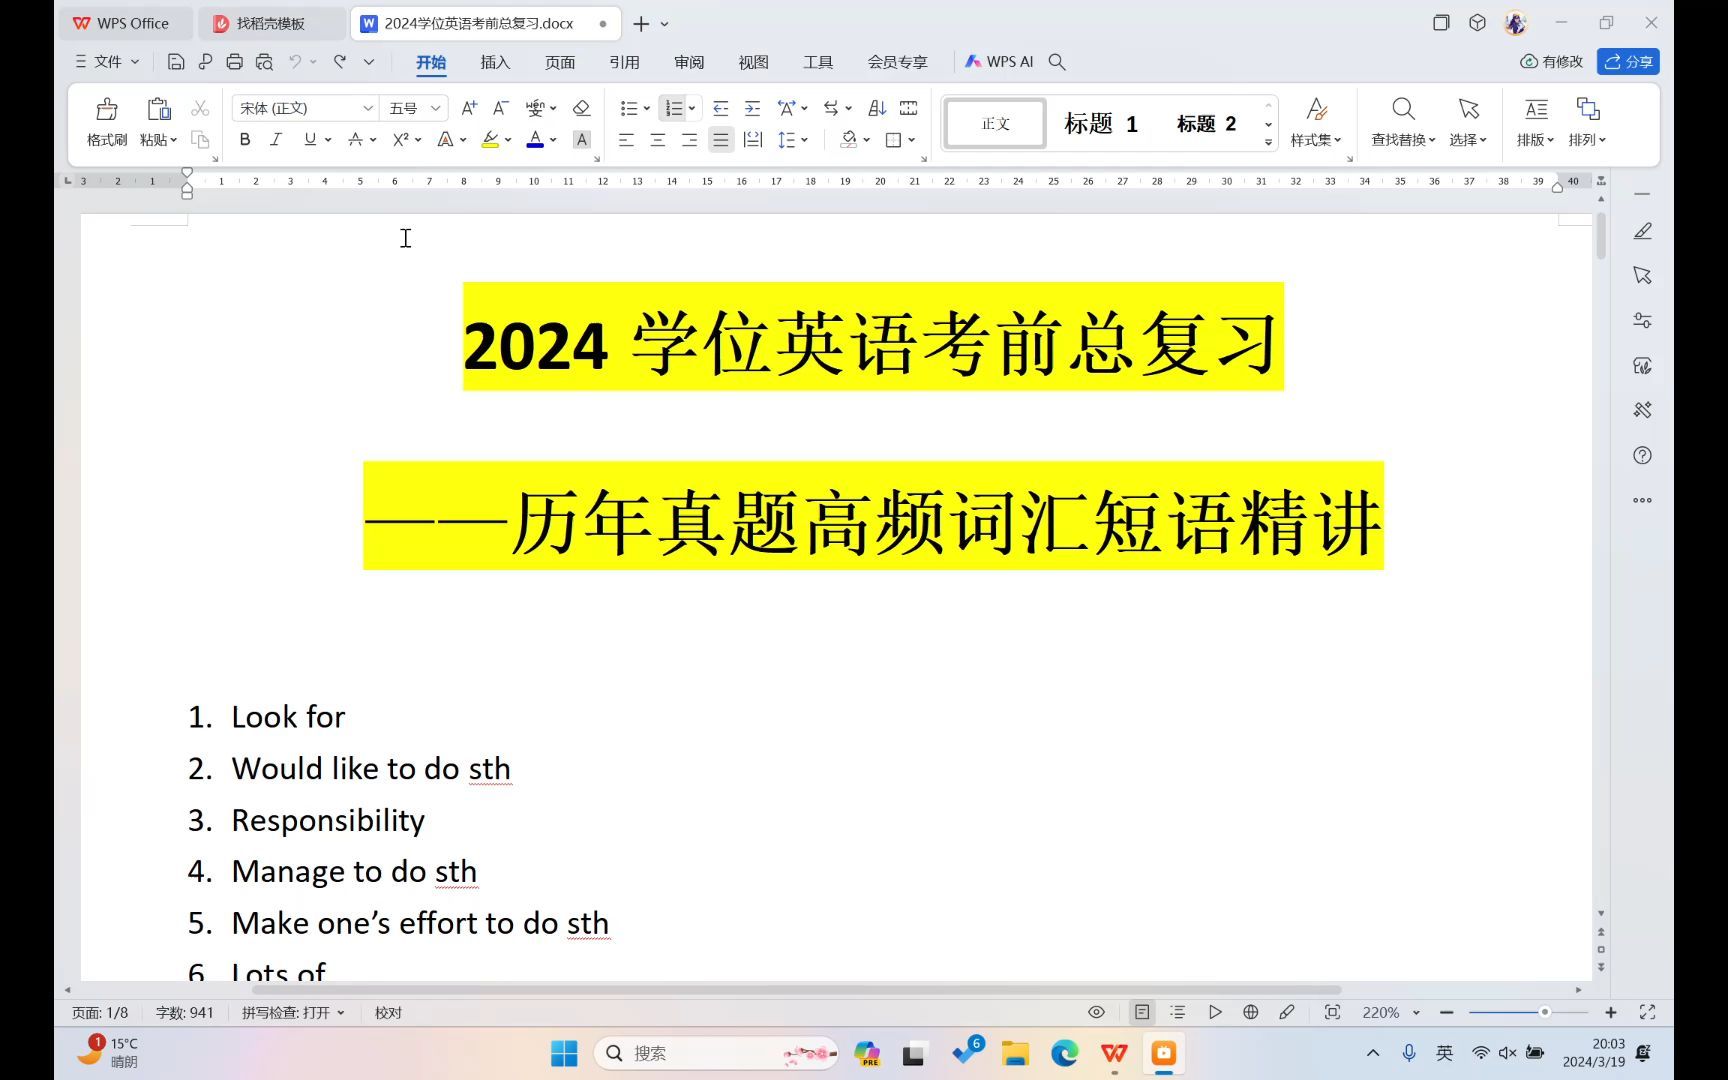
Task: Decrease font size with A- icon
Action: (501, 108)
